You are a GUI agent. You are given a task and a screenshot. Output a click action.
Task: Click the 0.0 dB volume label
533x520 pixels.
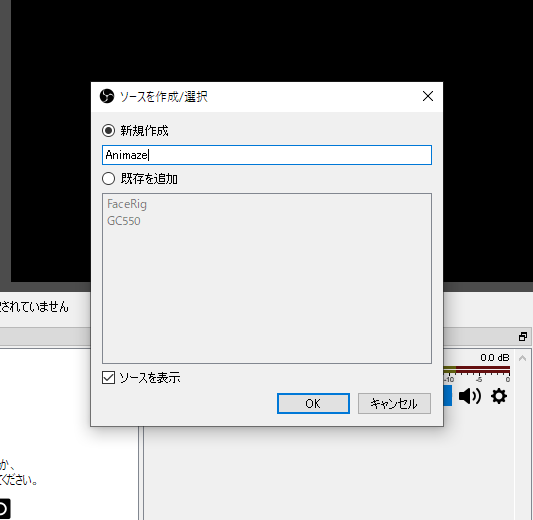tap(495, 358)
